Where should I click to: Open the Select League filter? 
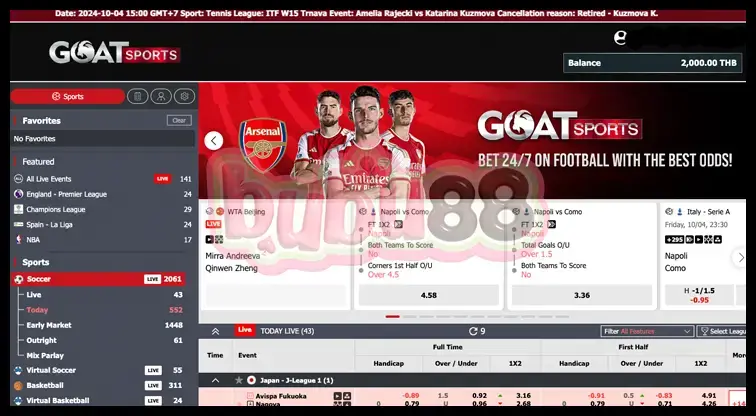coord(721,332)
